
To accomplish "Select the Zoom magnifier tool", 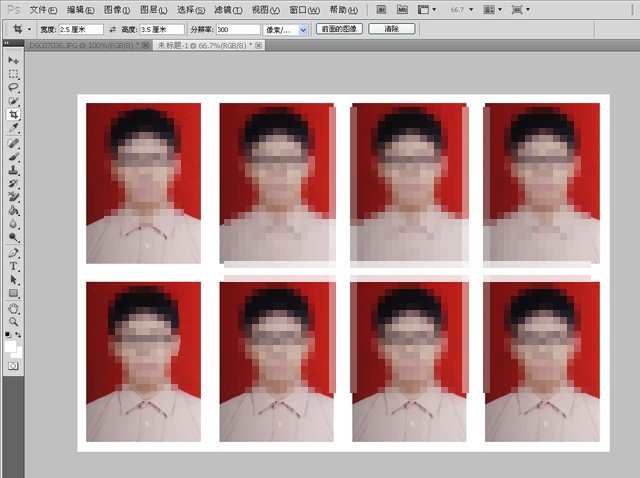I will 13,322.
